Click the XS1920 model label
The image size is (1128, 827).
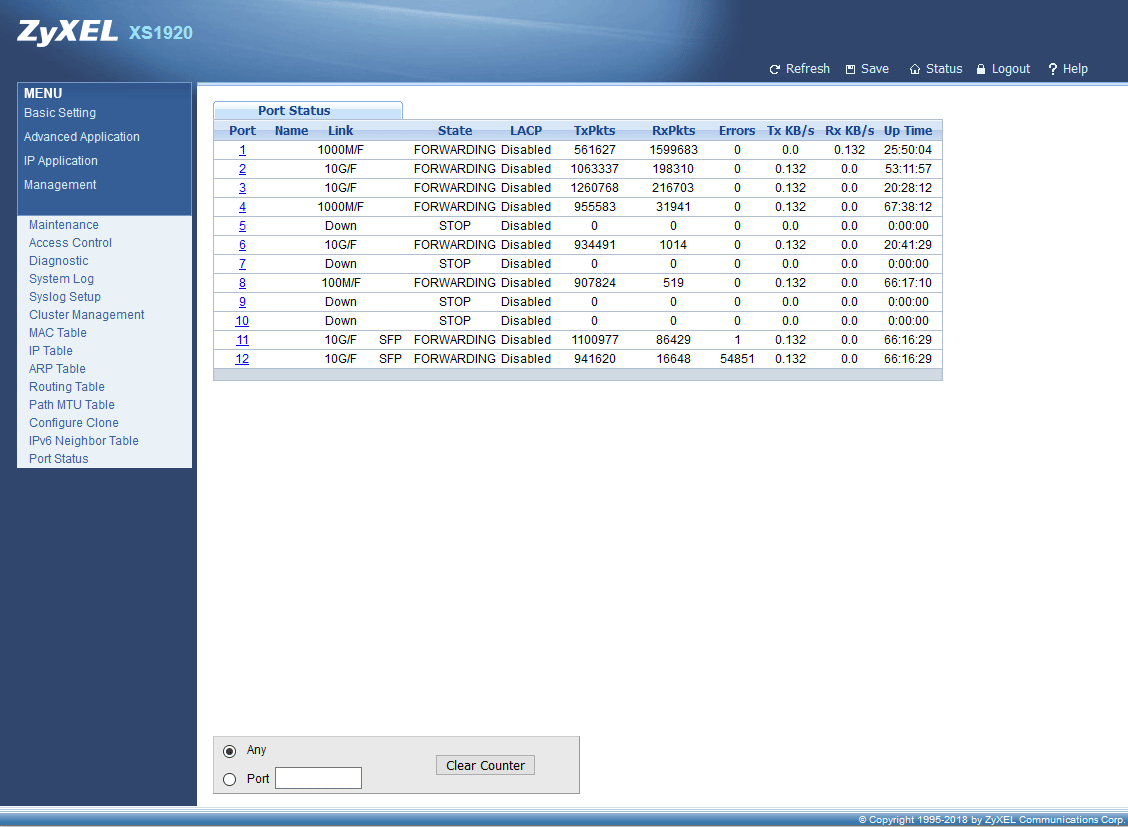(160, 33)
